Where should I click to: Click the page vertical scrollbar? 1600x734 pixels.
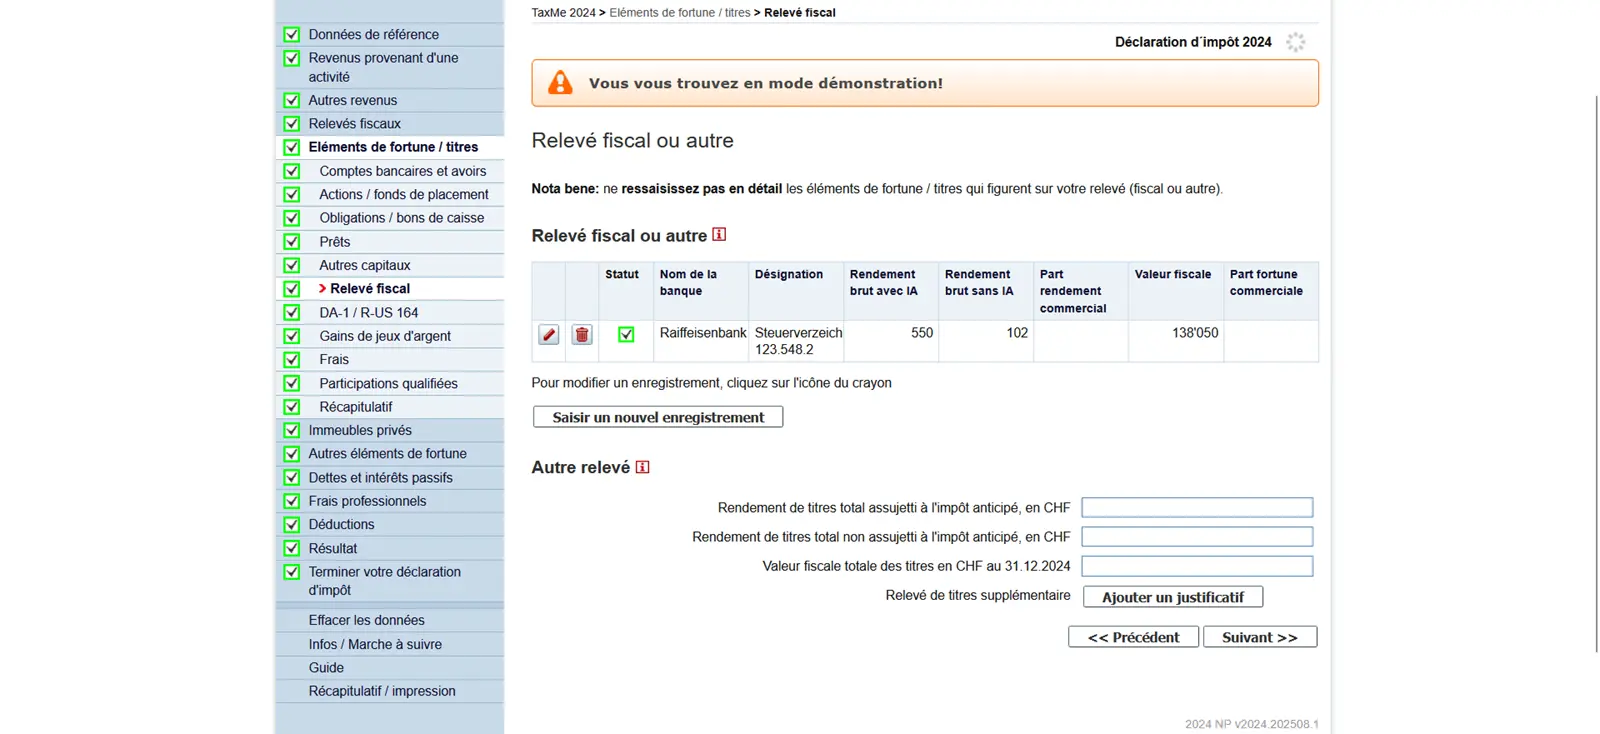tap(1595, 370)
